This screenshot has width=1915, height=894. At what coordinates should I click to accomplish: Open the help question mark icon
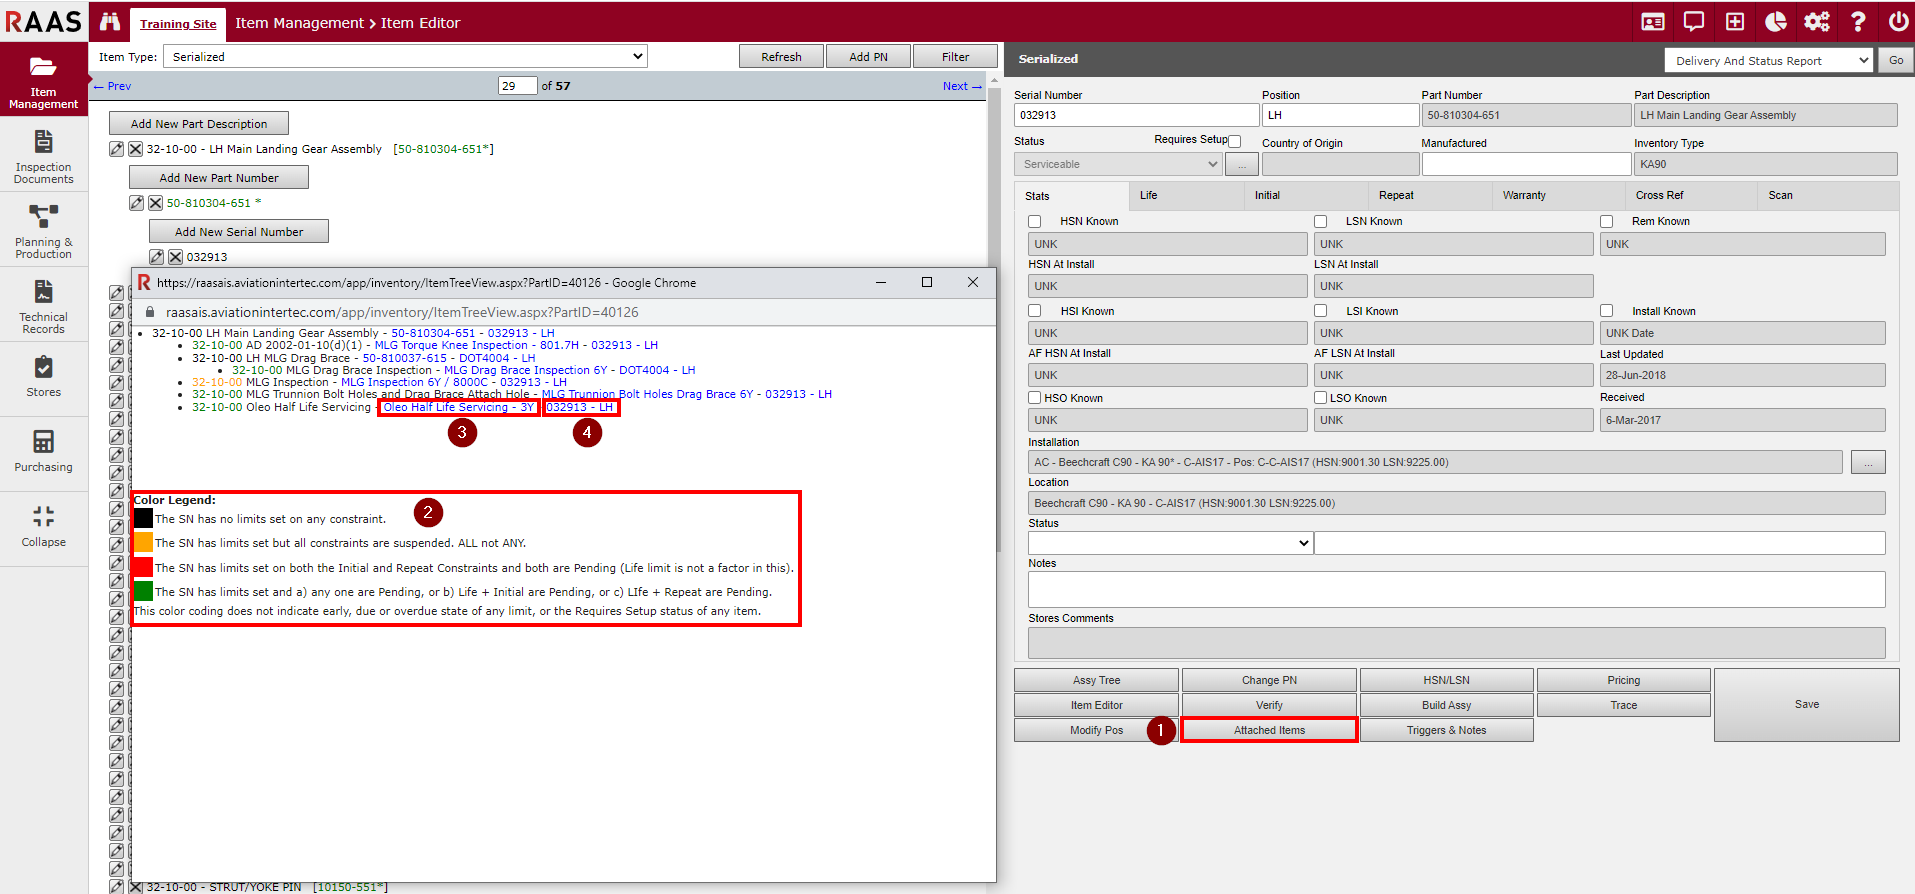coord(1857,22)
